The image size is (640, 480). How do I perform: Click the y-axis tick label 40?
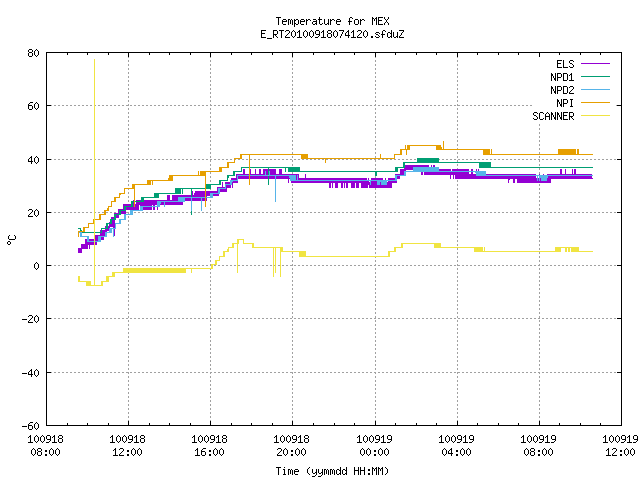[33, 160]
